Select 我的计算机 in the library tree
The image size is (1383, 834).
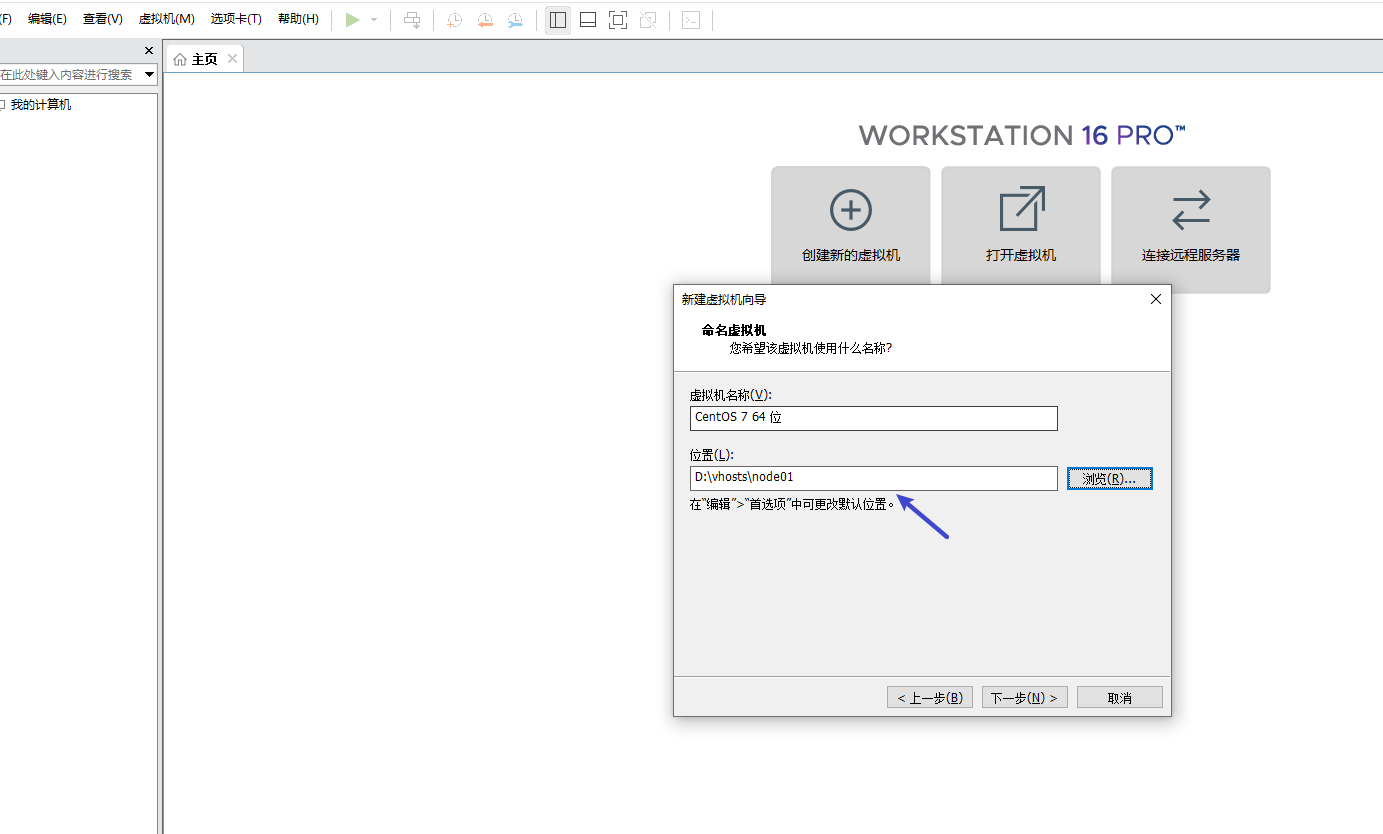[x=41, y=105]
